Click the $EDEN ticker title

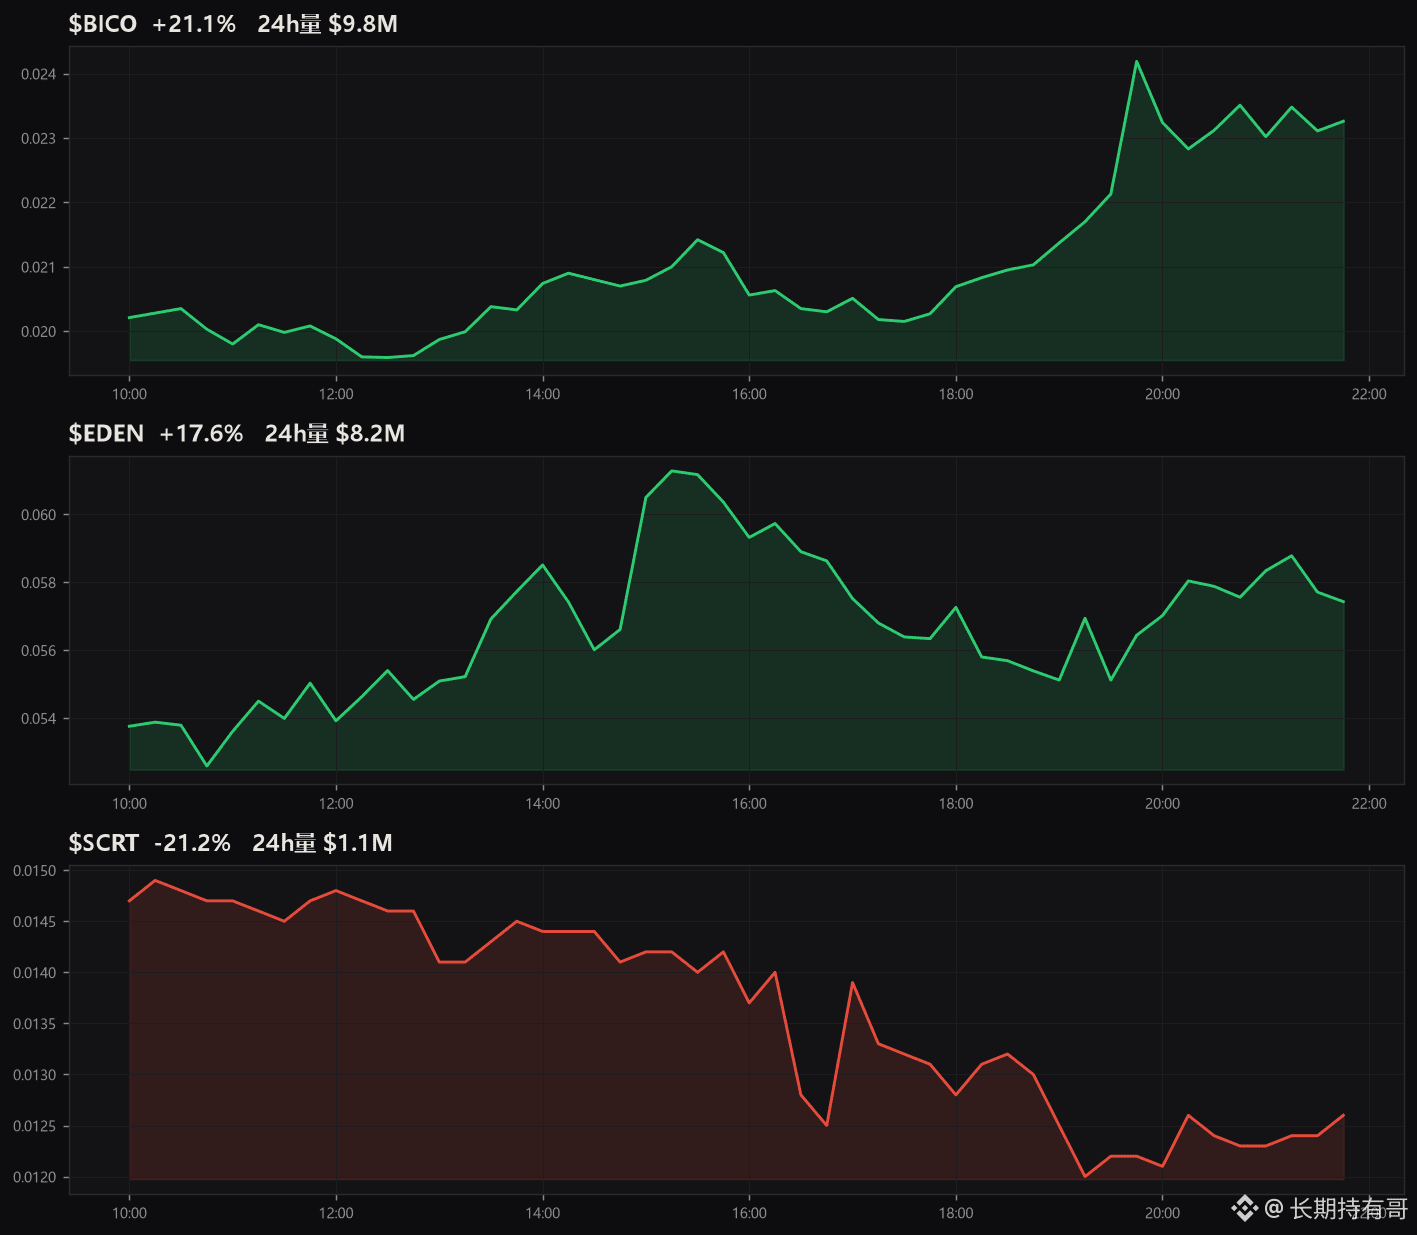(106, 433)
